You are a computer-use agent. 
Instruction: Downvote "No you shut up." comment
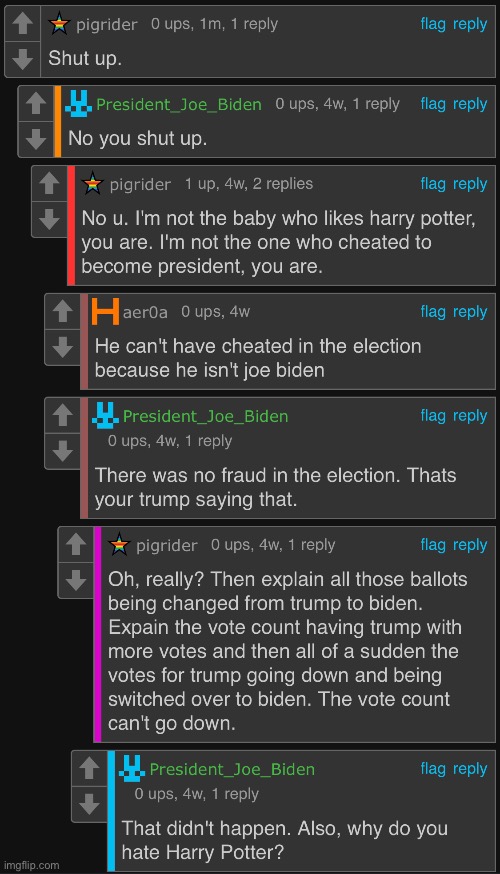[36, 139]
